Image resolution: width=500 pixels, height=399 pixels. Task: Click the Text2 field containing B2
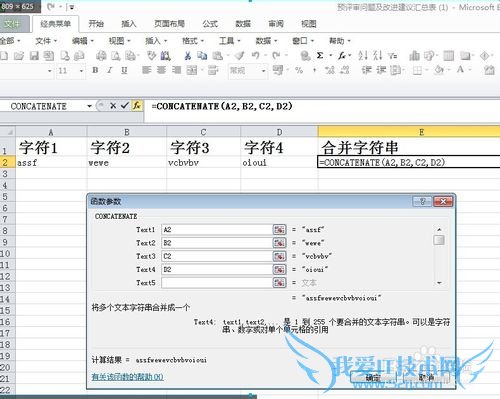coord(217,243)
